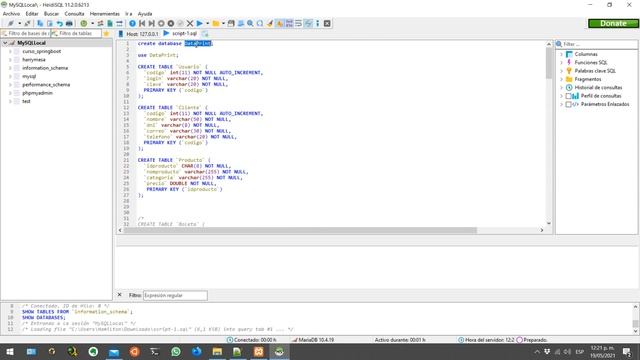The image size is (640, 360).
Task: Open the Ayuda menu
Action: pos(145,14)
